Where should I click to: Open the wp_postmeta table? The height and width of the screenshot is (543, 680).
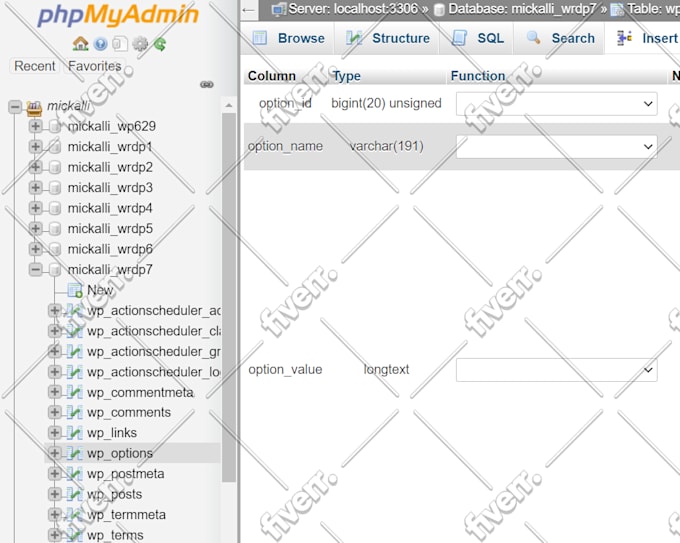126,474
